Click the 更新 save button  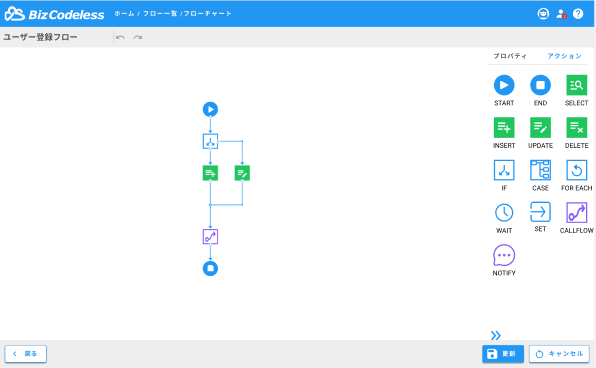click(502, 354)
